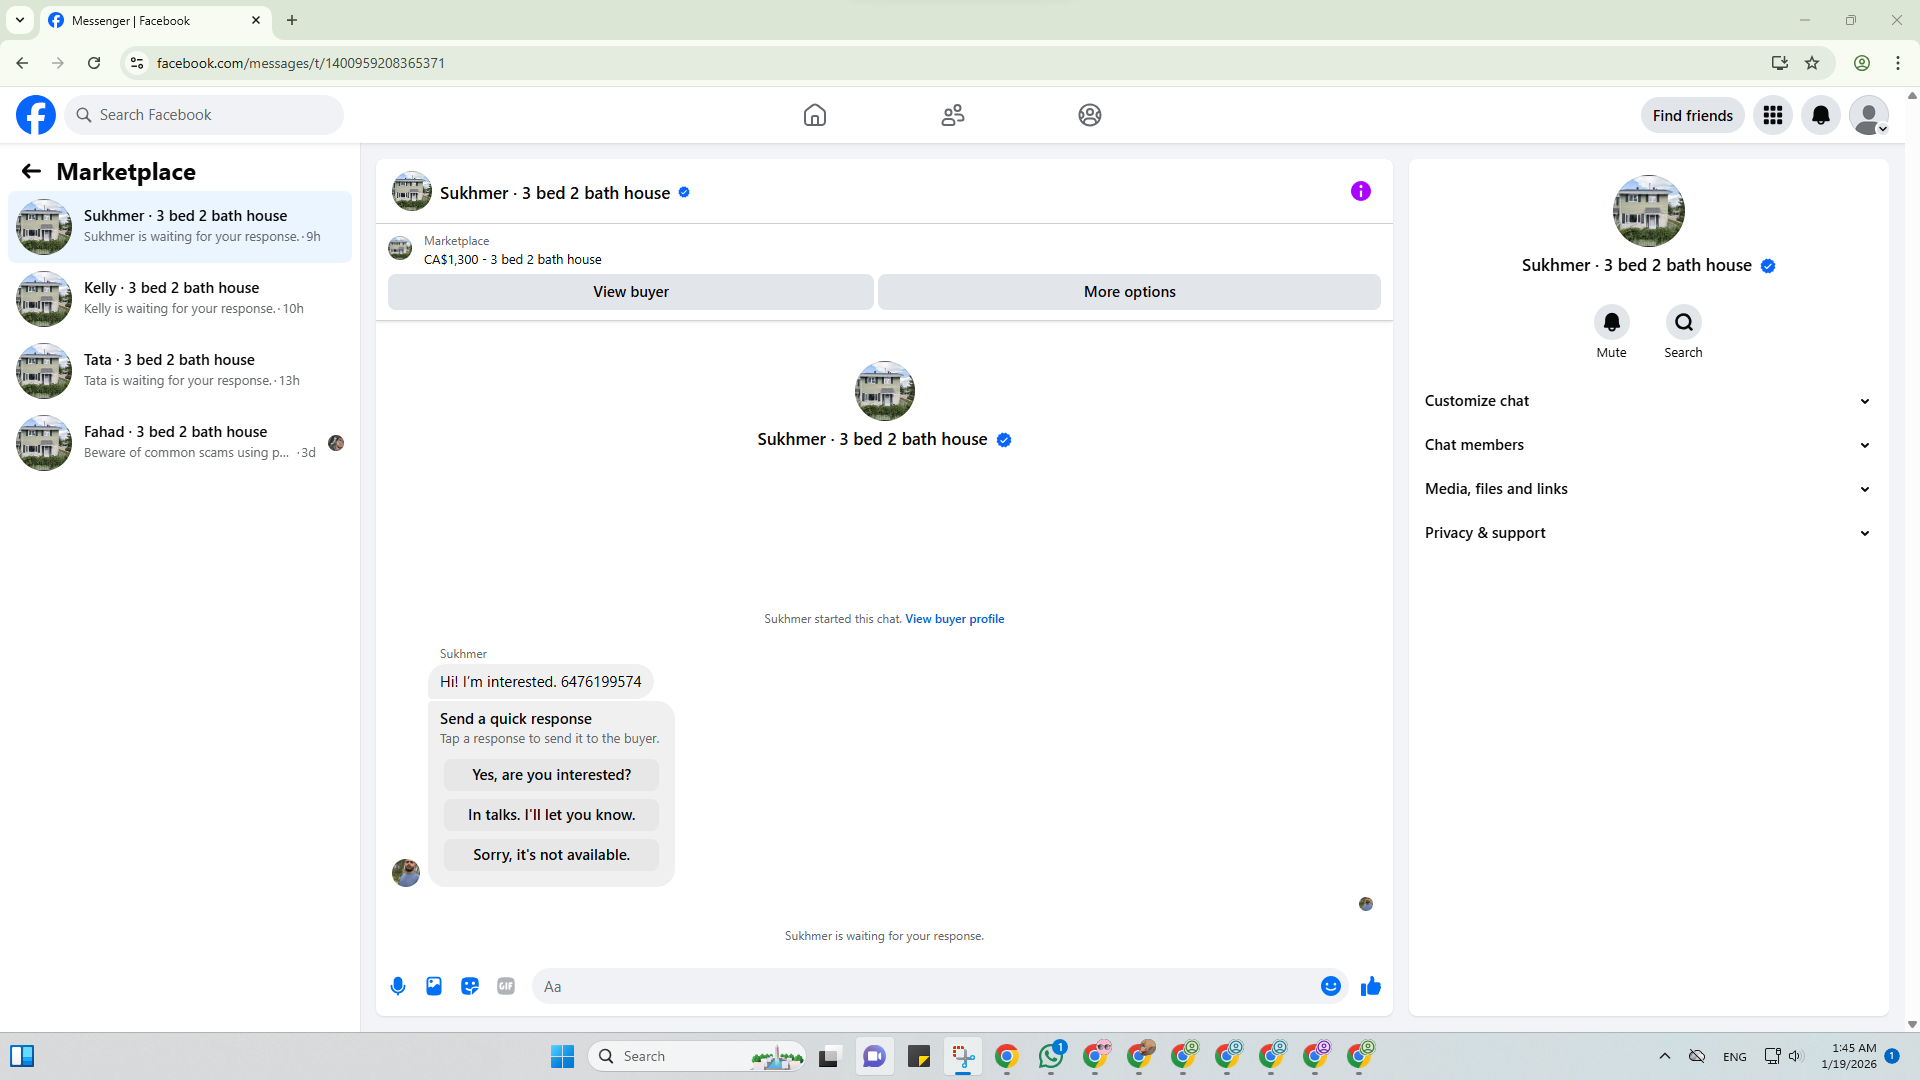
Task: Click the browser address bar URL
Action: 301,63
